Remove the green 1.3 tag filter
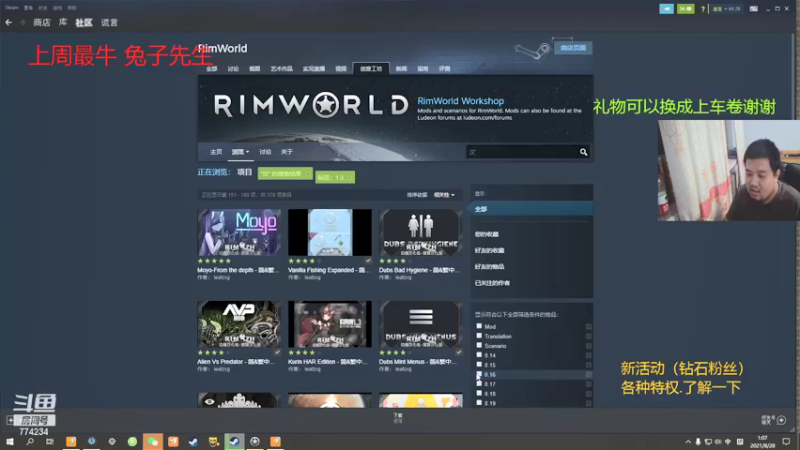 tap(349, 178)
